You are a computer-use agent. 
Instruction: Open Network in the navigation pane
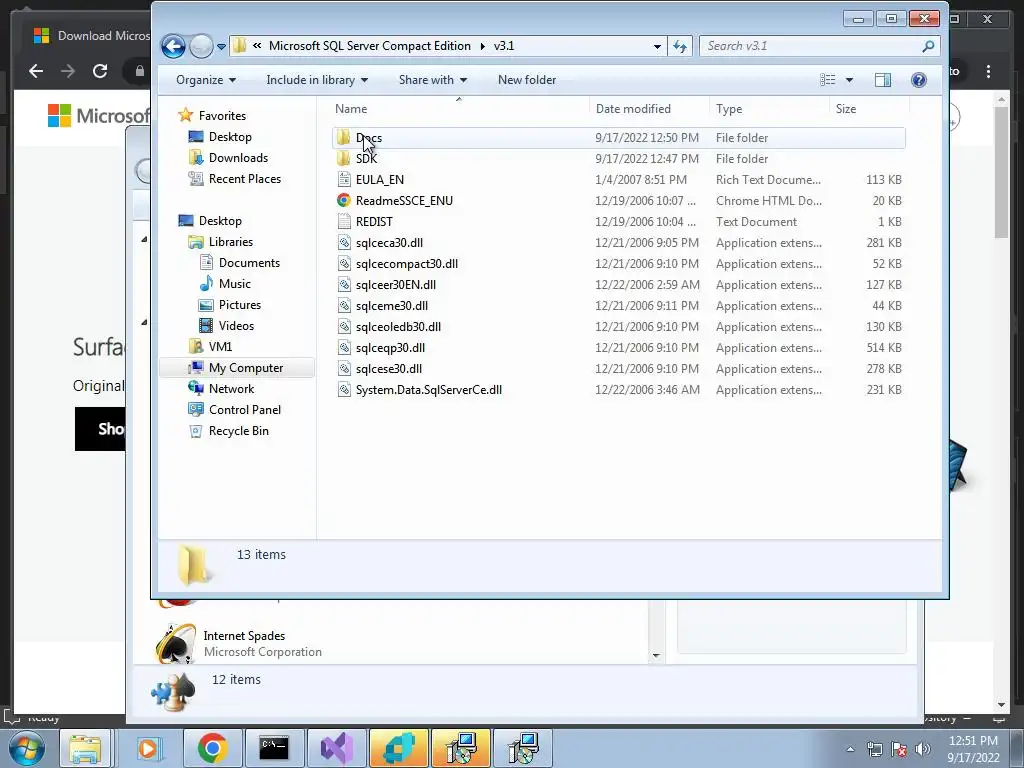tap(231, 389)
